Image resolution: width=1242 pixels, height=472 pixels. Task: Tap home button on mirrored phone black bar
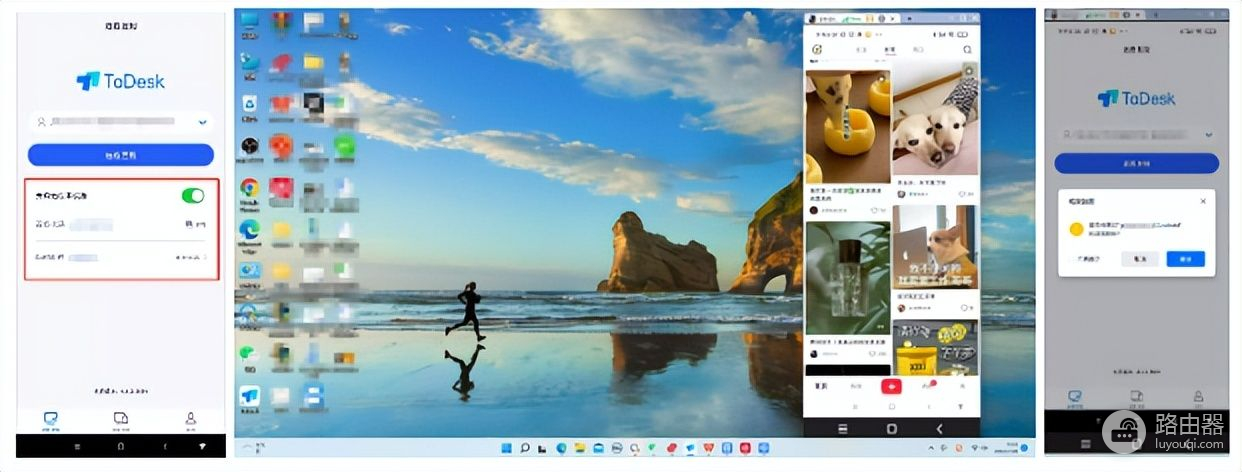pyautogui.click(x=892, y=428)
